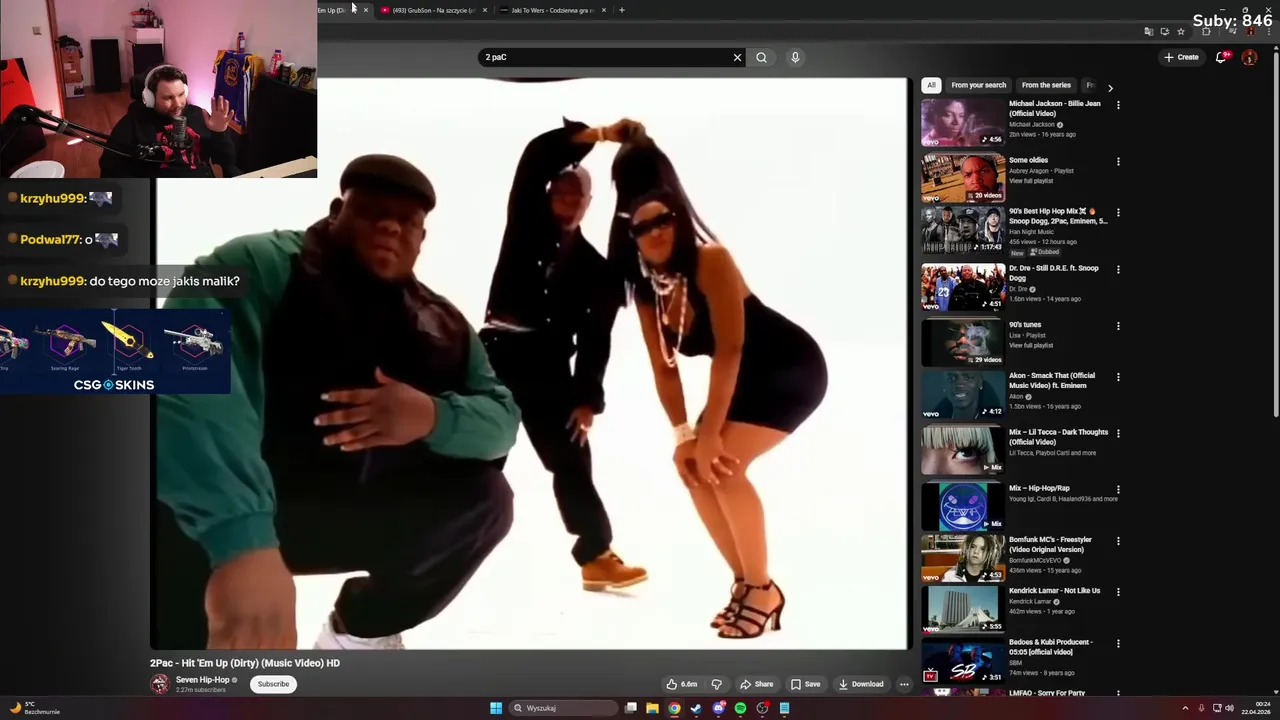Close the GrubSon browser tab
Image resolution: width=1280 pixels, height=720 pixels.
pyautogui.click(x=485, y=10)
